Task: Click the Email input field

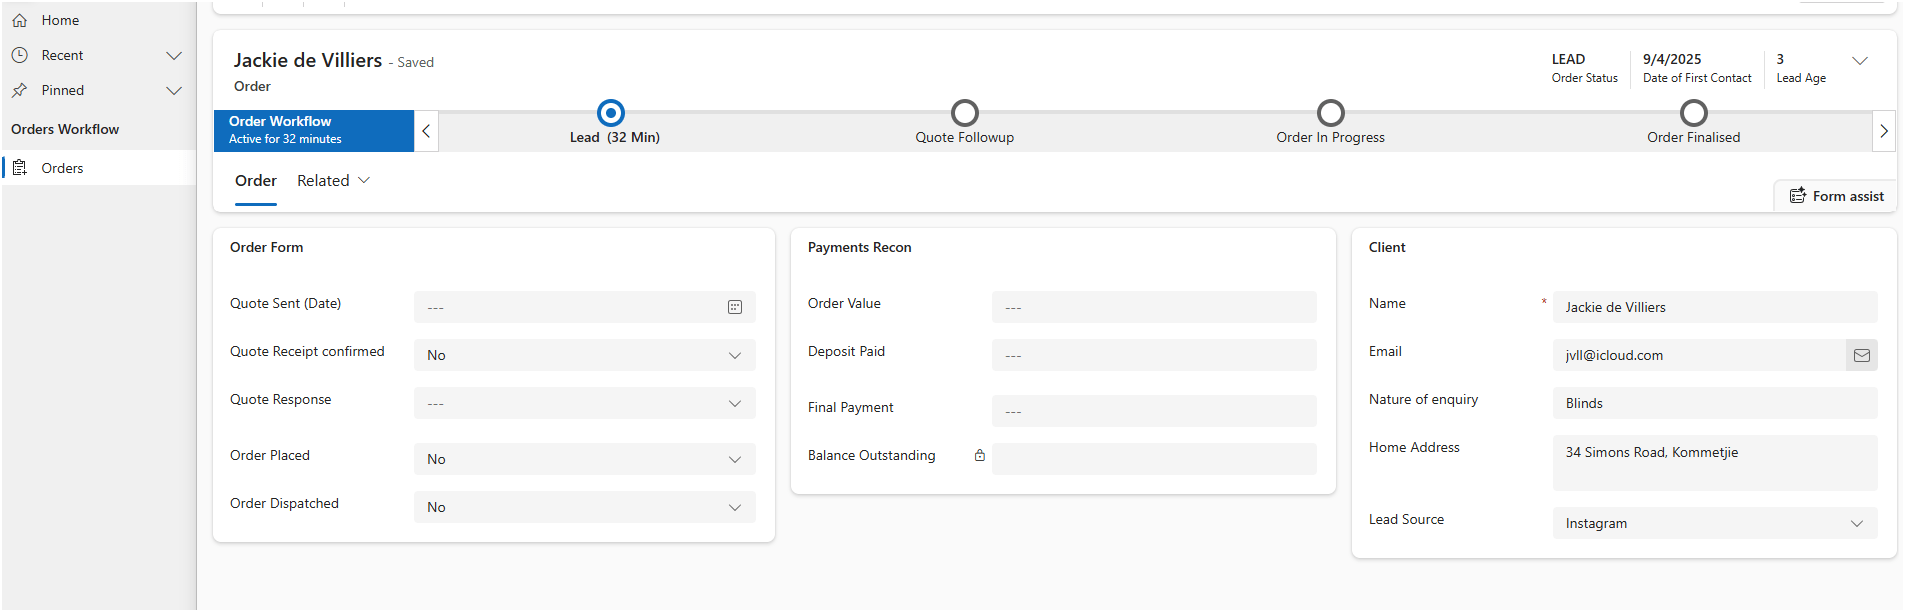Action: pos(1699,355)
